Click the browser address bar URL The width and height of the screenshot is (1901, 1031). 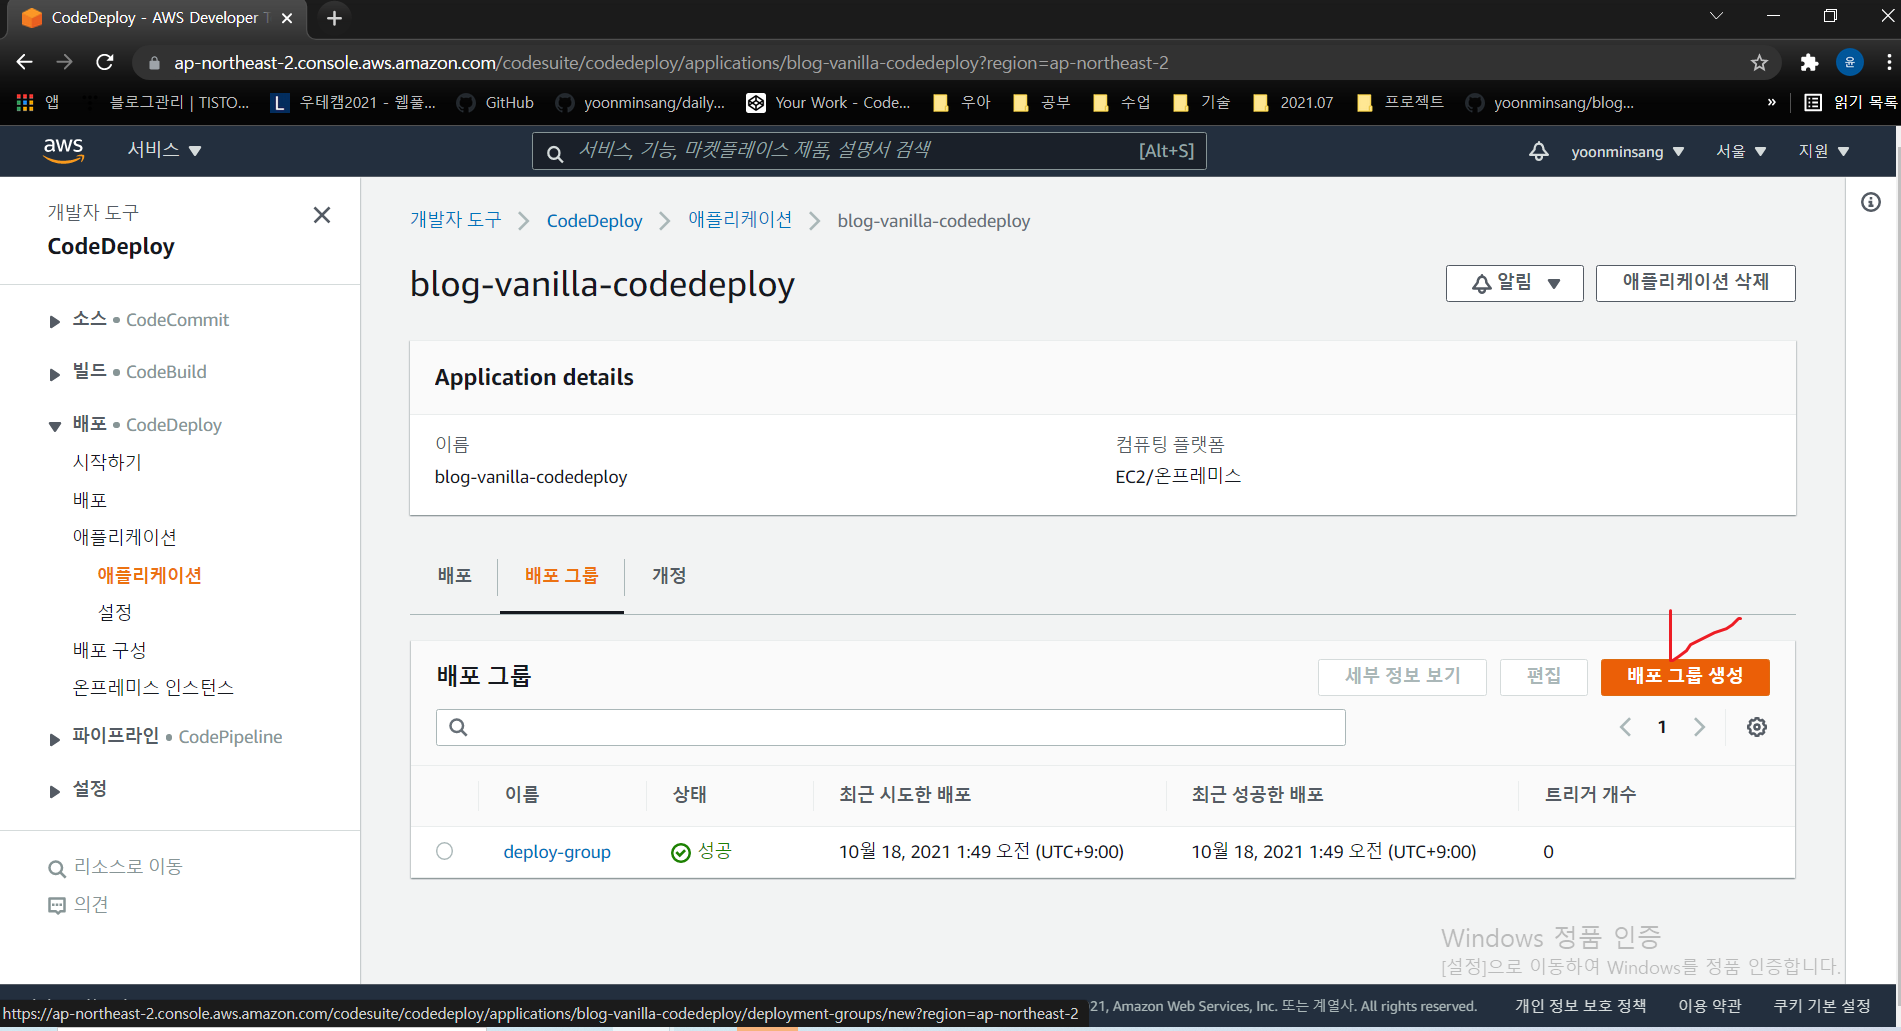pos(671,63)
